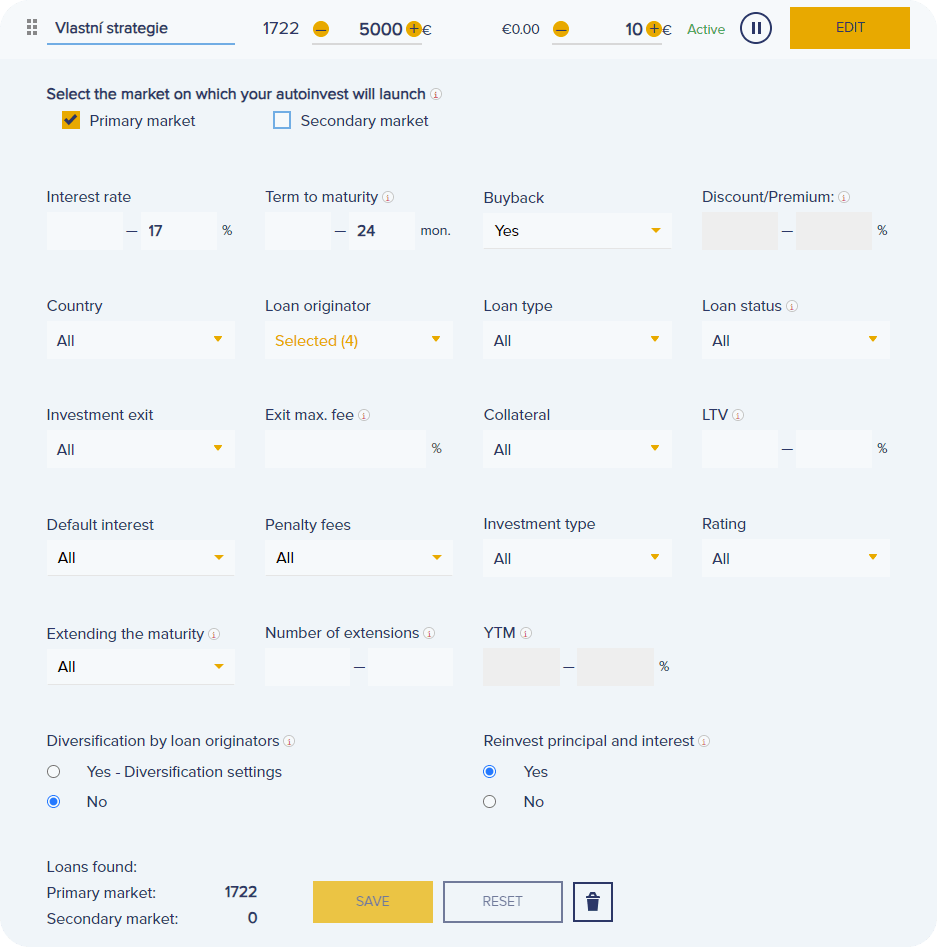Increase the 5000 € portfolio amount

click(x=414, y=29)
